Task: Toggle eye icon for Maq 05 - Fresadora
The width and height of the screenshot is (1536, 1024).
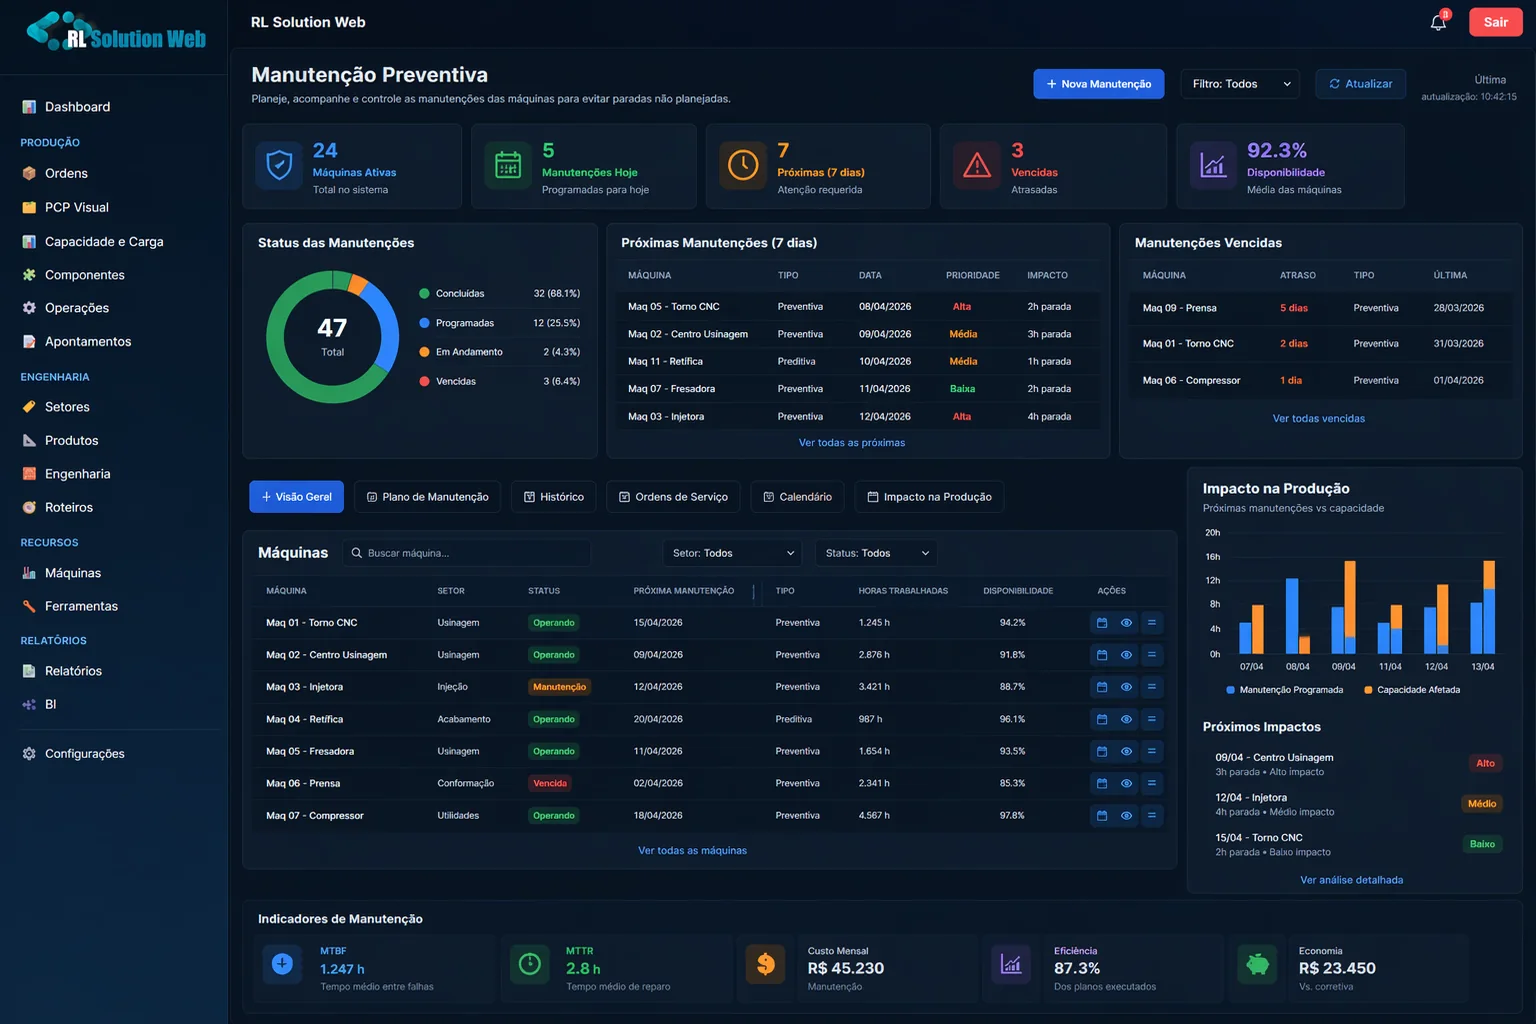Action: (x=1126, y=751)
